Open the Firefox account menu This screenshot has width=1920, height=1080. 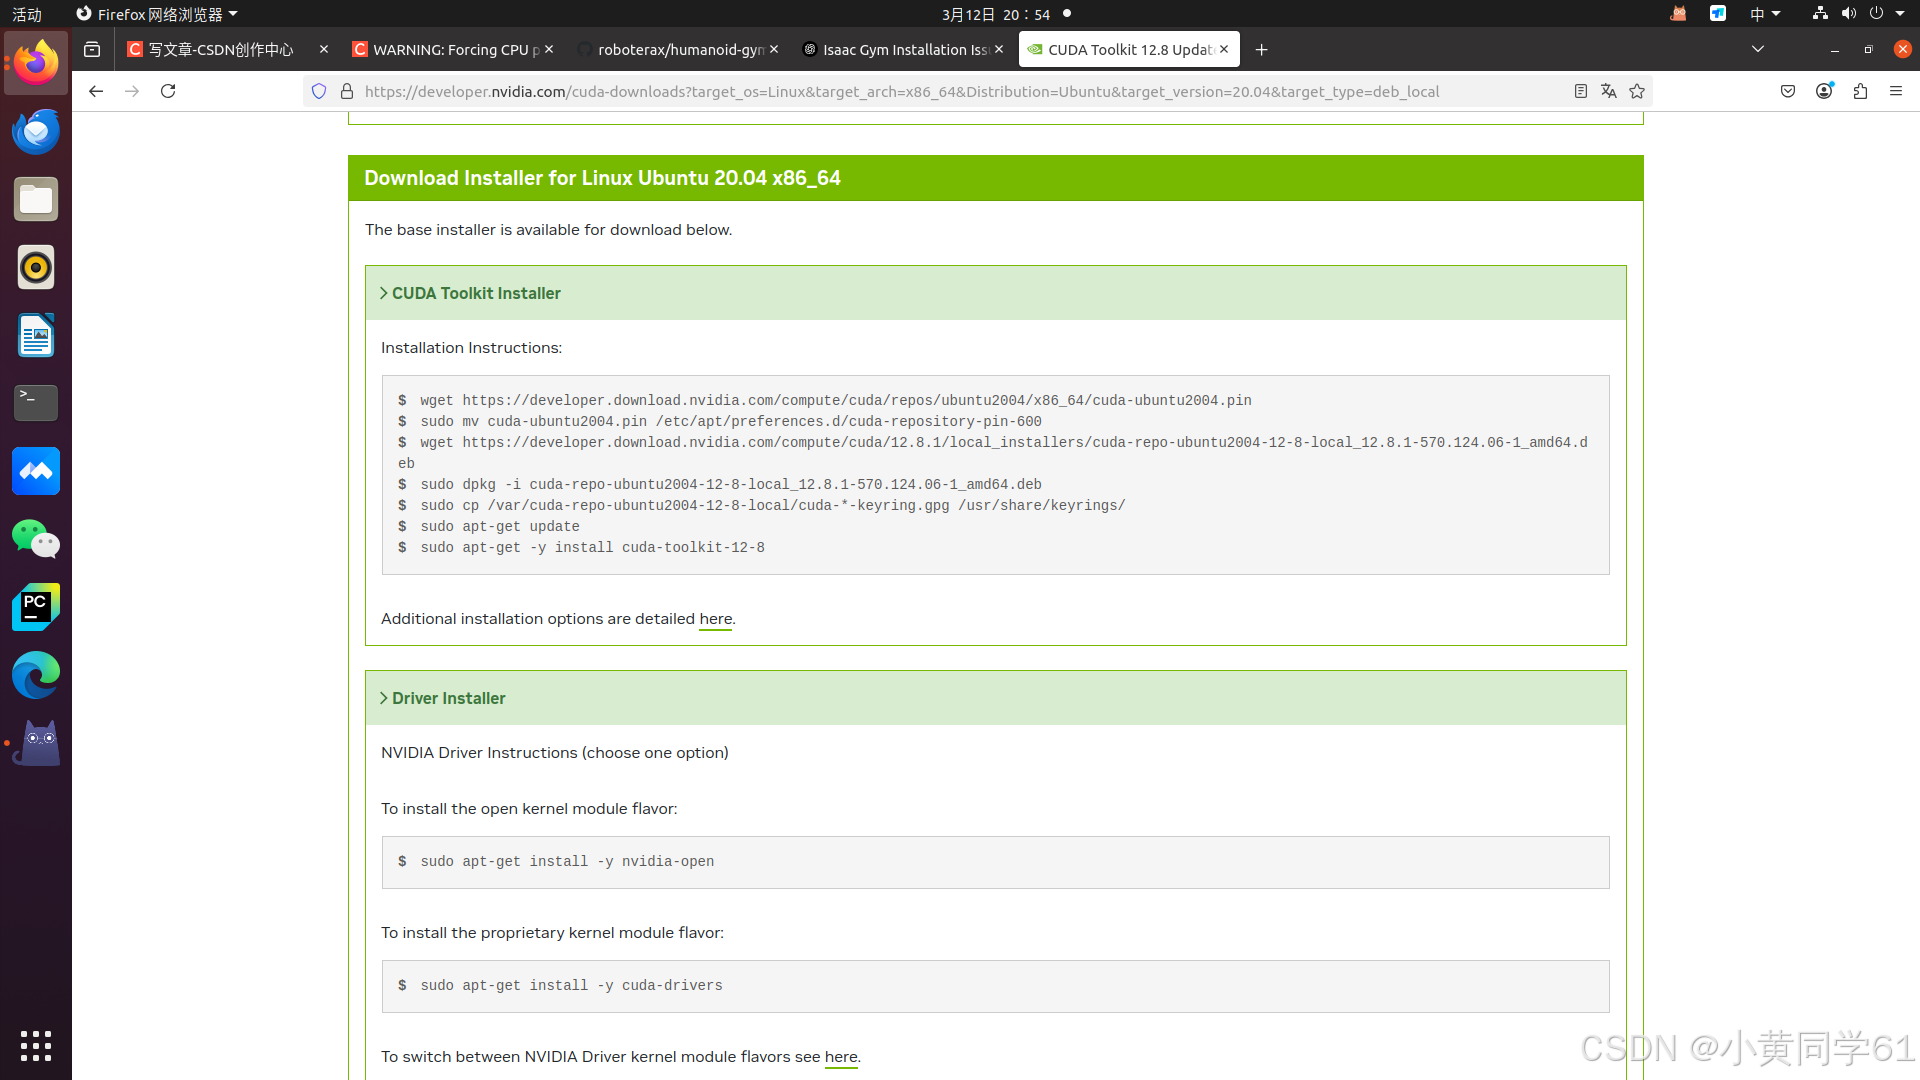[x=1824, y=91]
